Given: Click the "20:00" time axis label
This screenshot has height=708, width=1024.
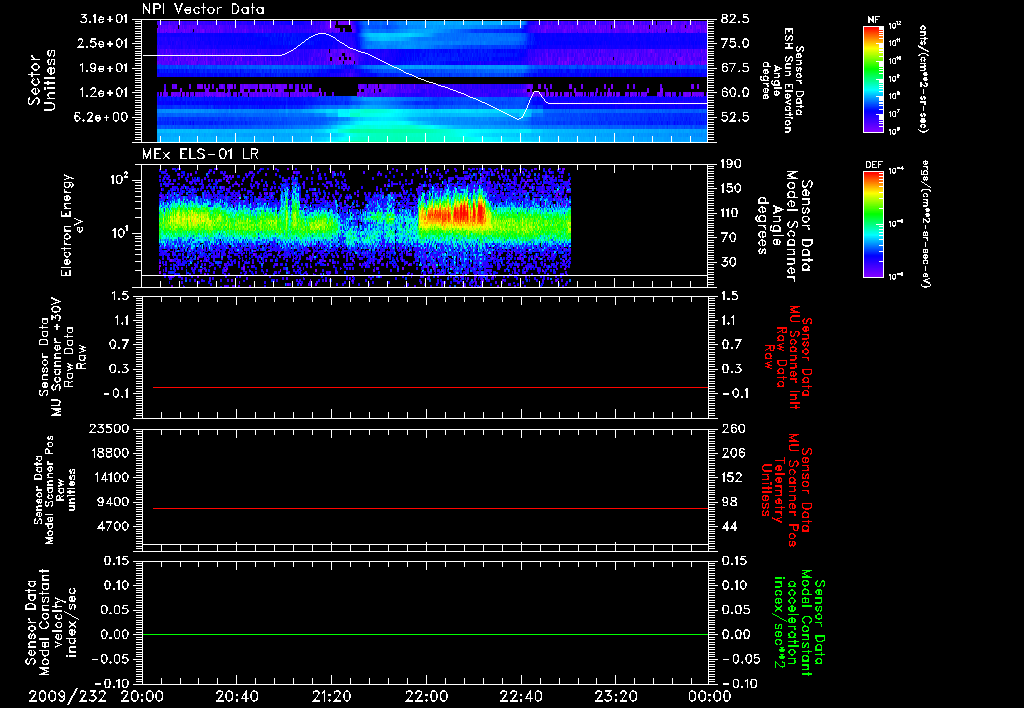Looking at the screenshot, I should 142,696.
